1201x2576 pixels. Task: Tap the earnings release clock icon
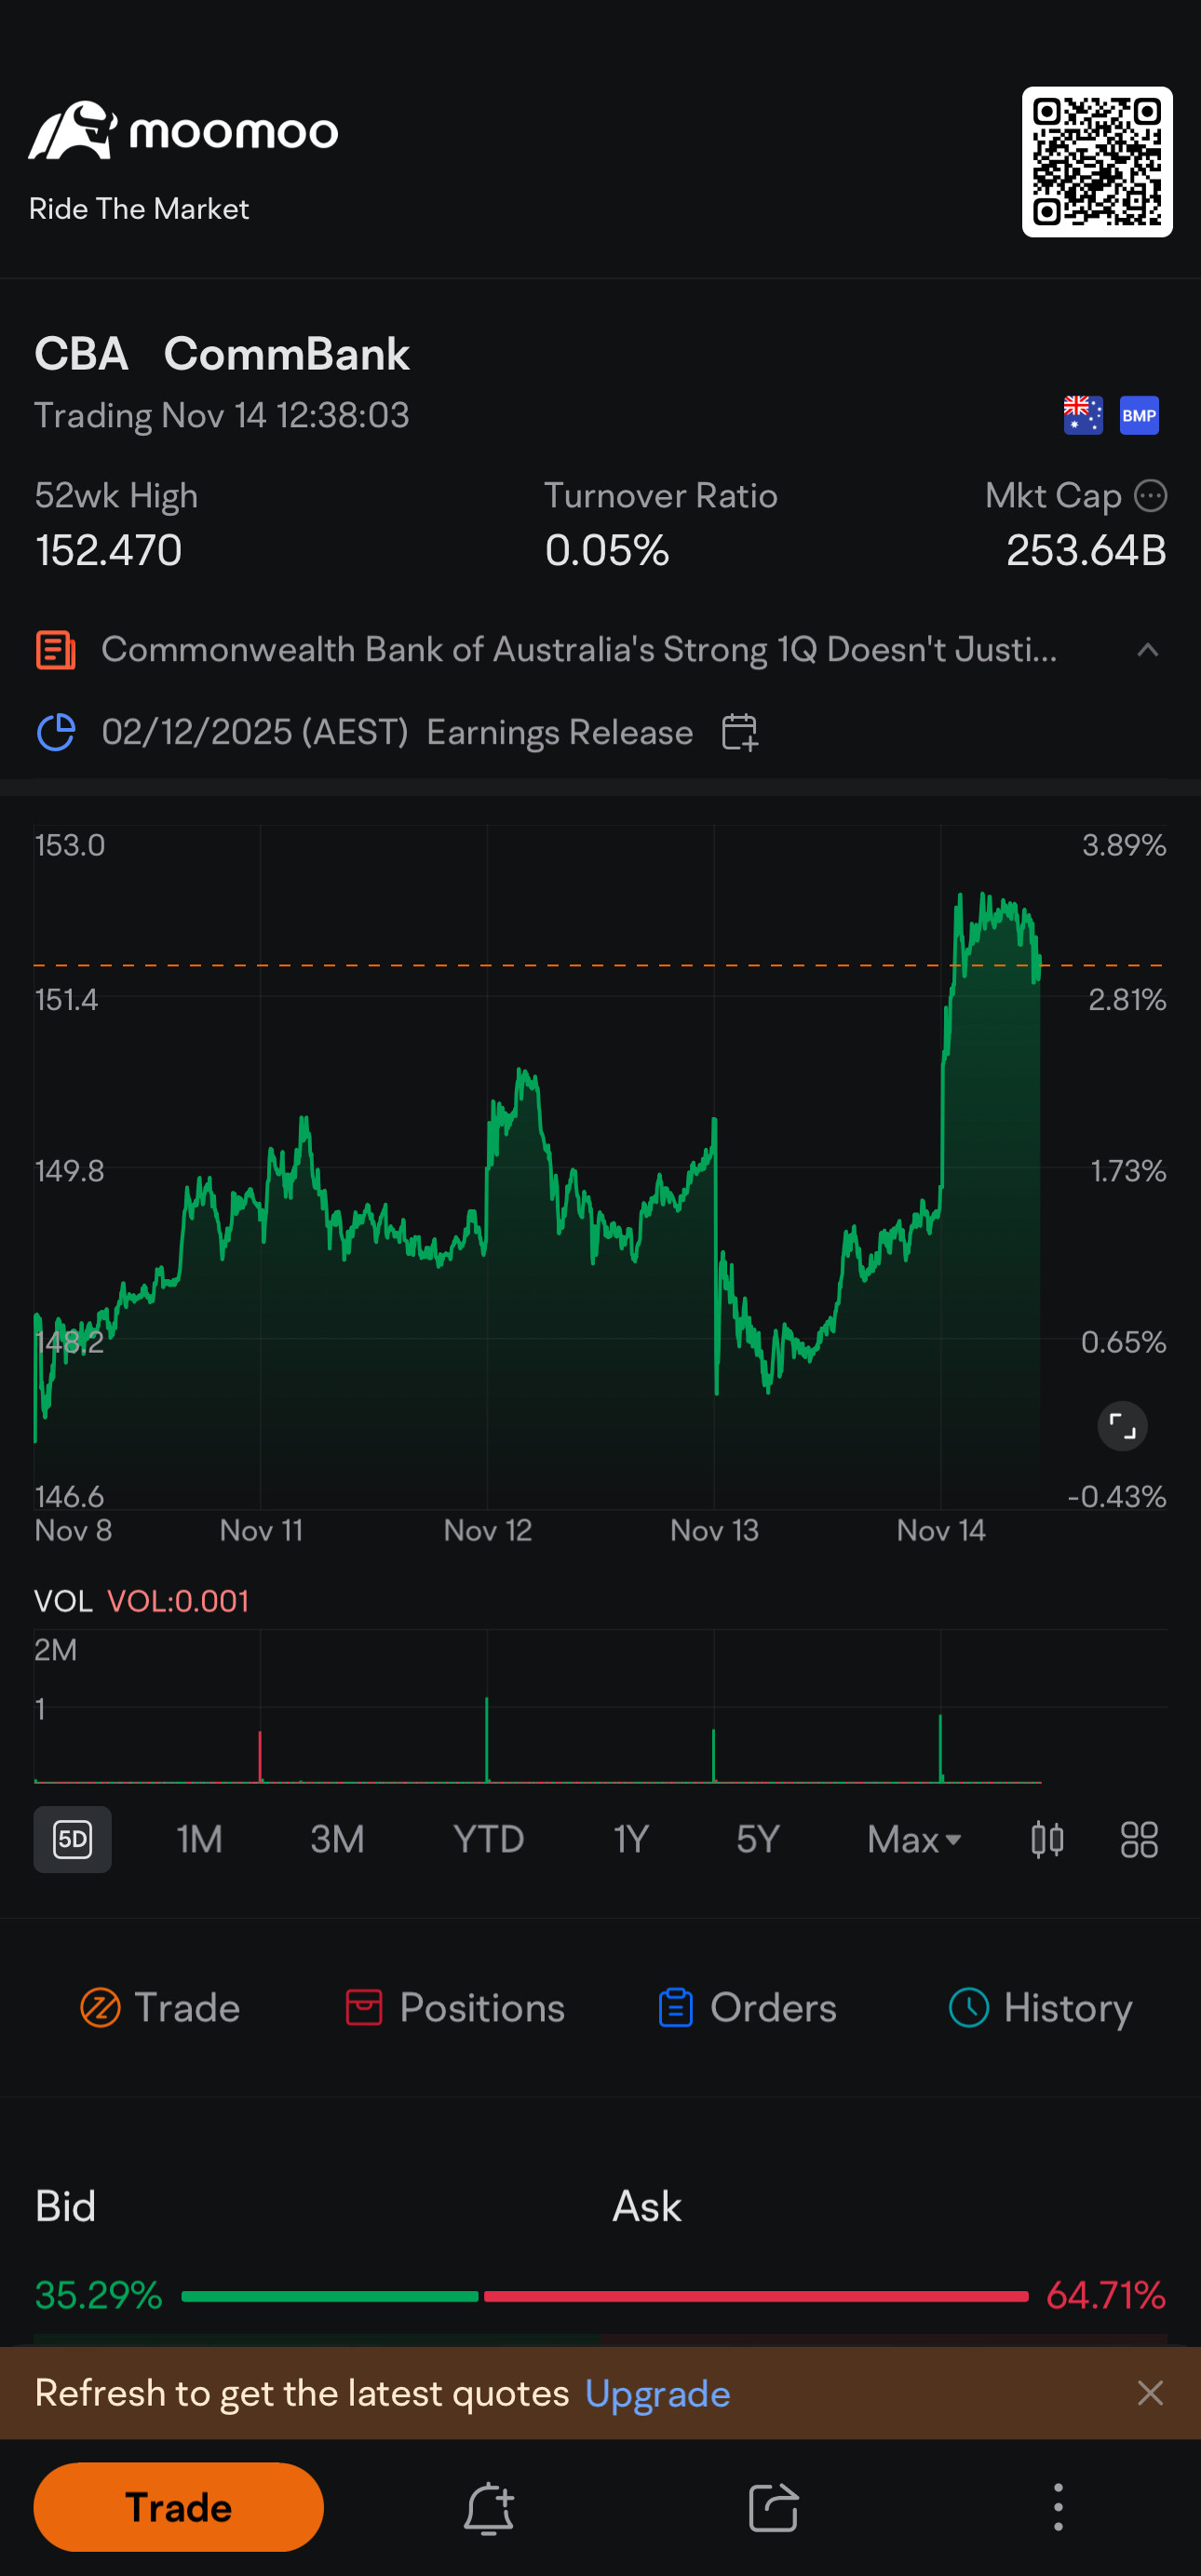tap(56, 732)
